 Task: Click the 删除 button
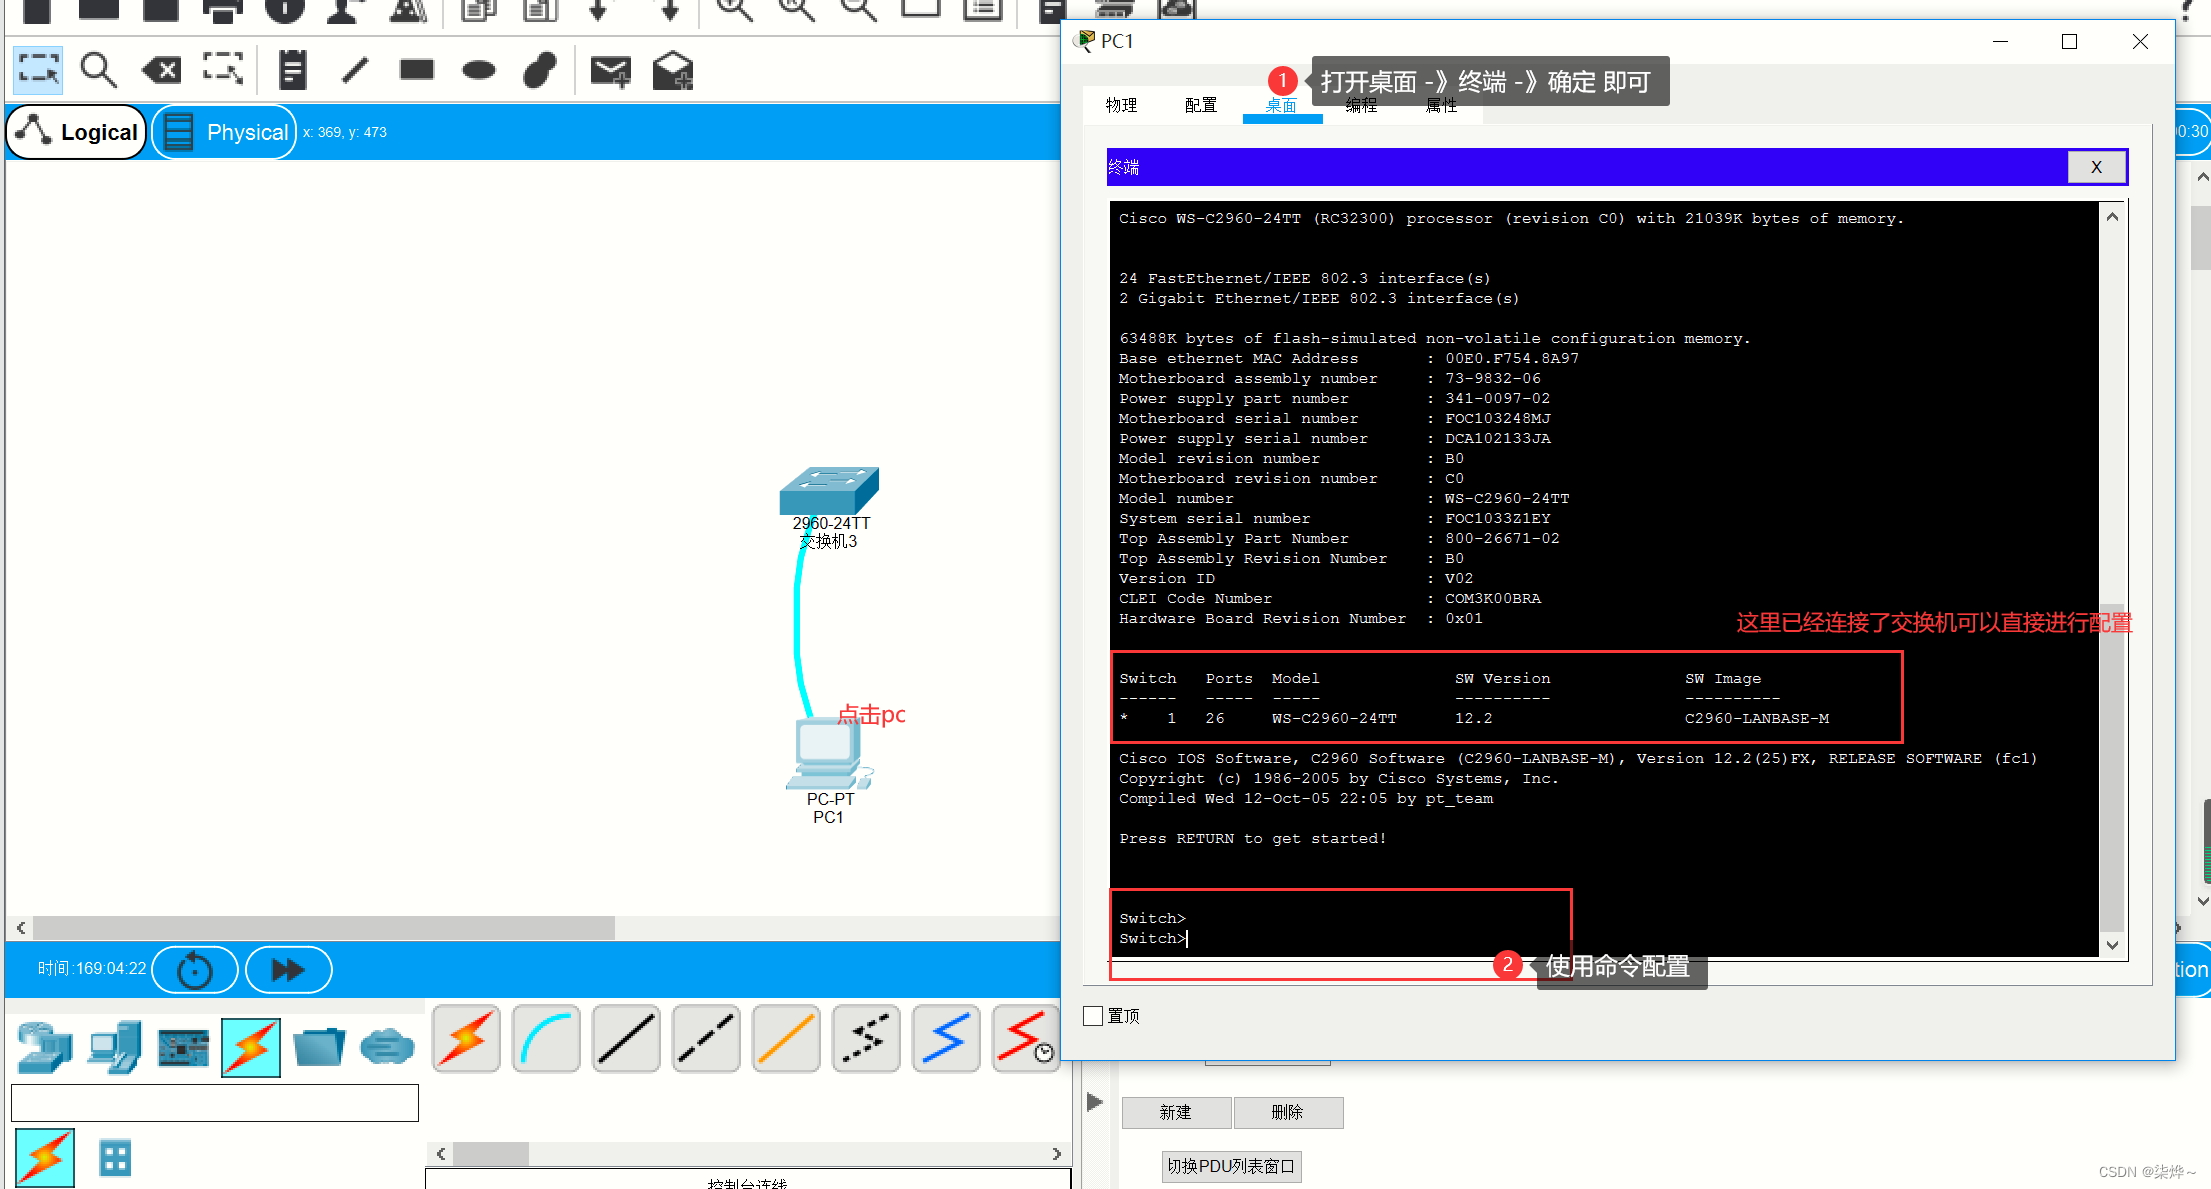tap(1287, 1112)
